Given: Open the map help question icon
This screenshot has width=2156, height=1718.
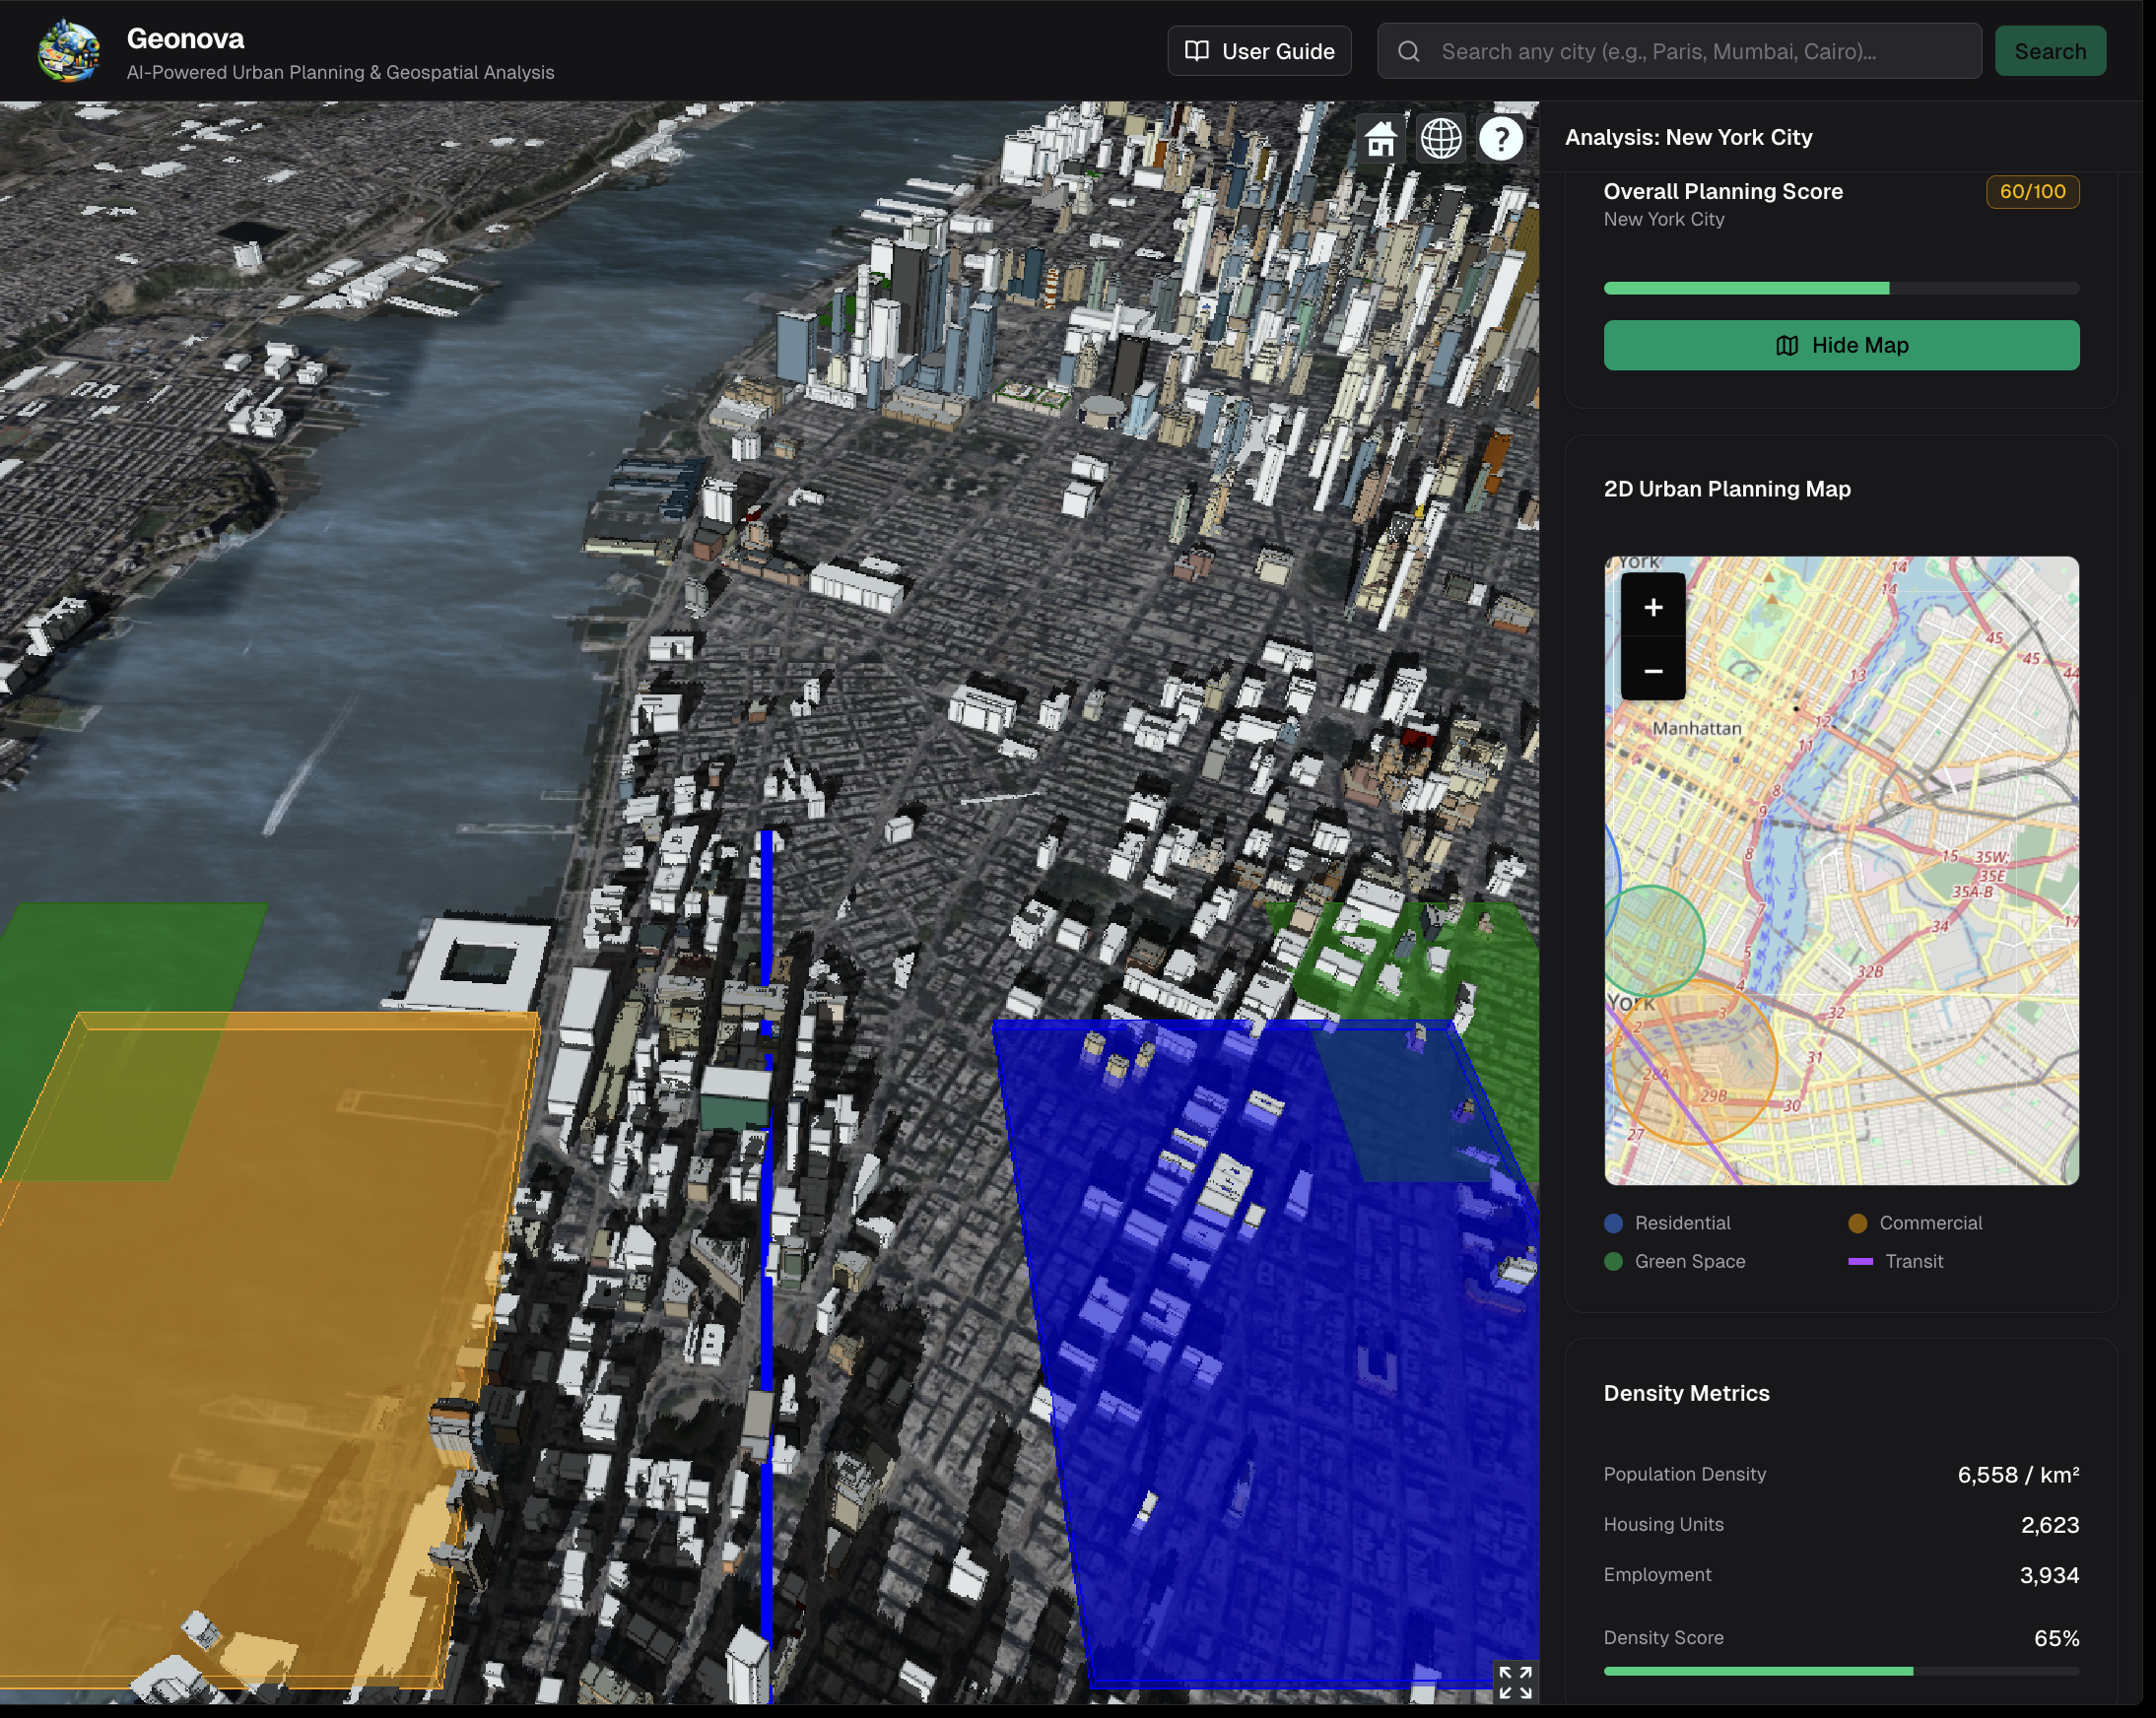Looking at the screenshot, I should [1500, 138].
